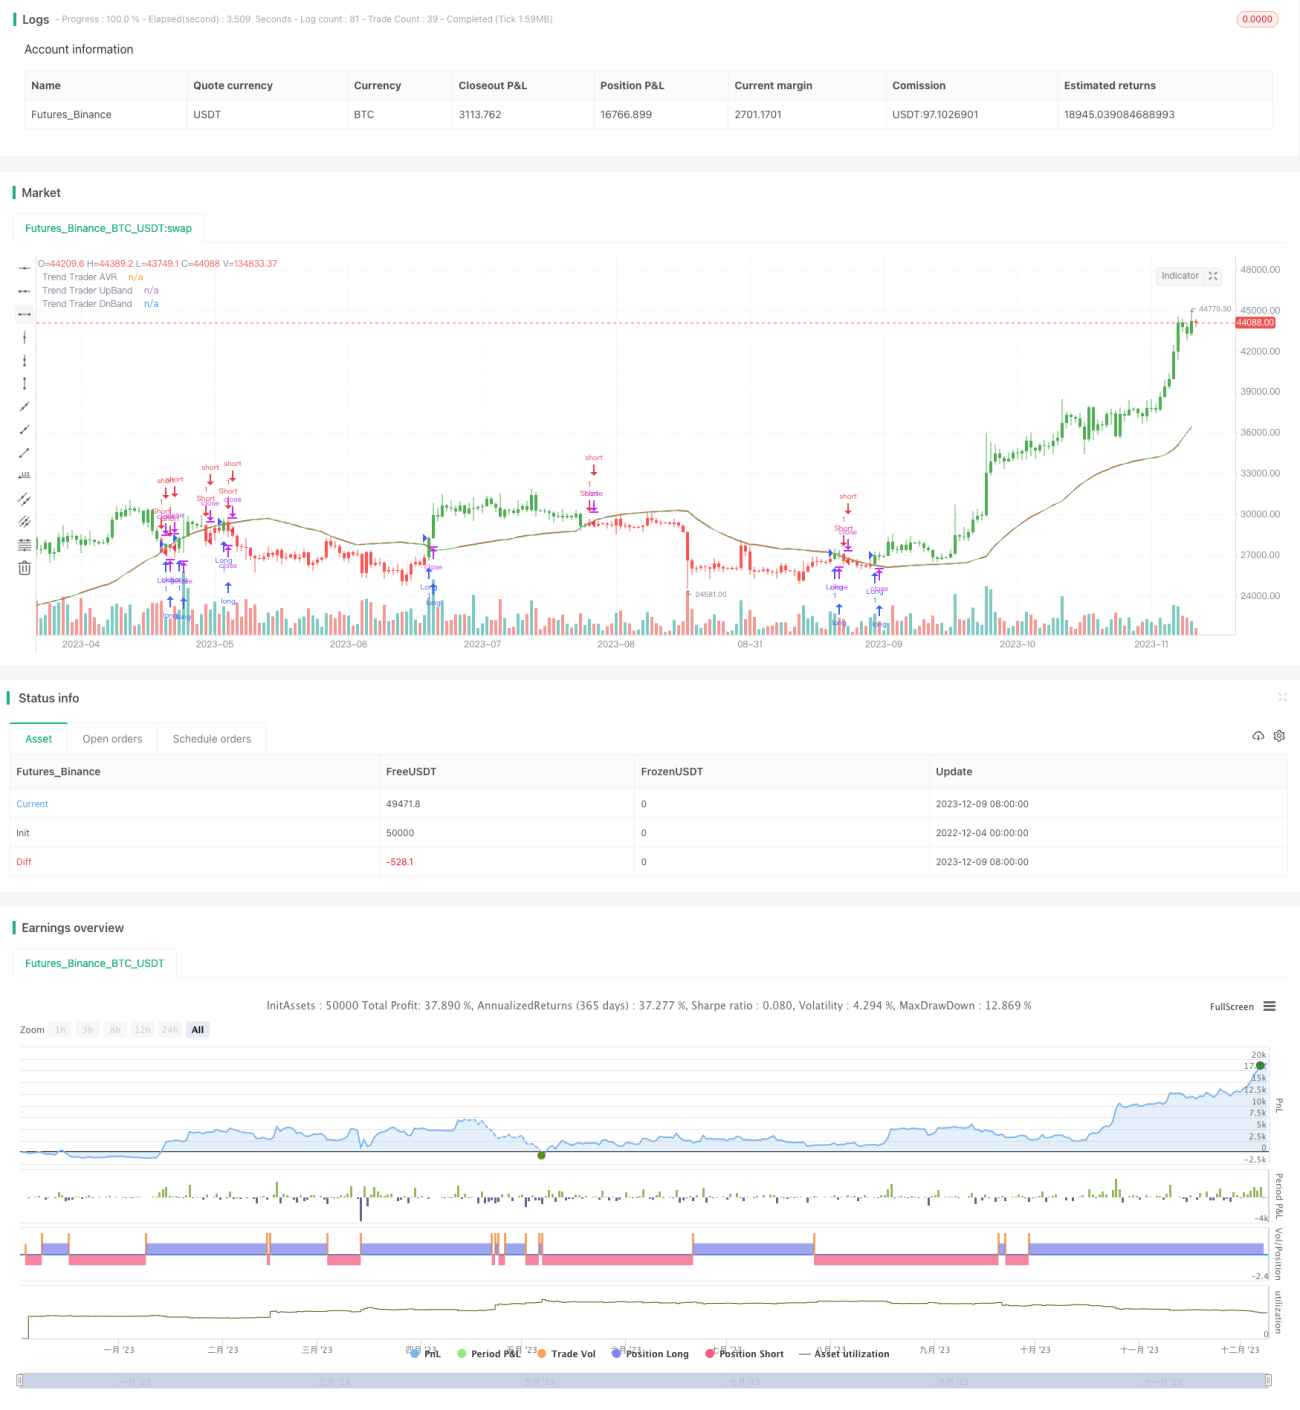This screenshot has height=1410, width=1300.
Task: Toggle the Trade Vol legend series
Action: click(566, 1354)
